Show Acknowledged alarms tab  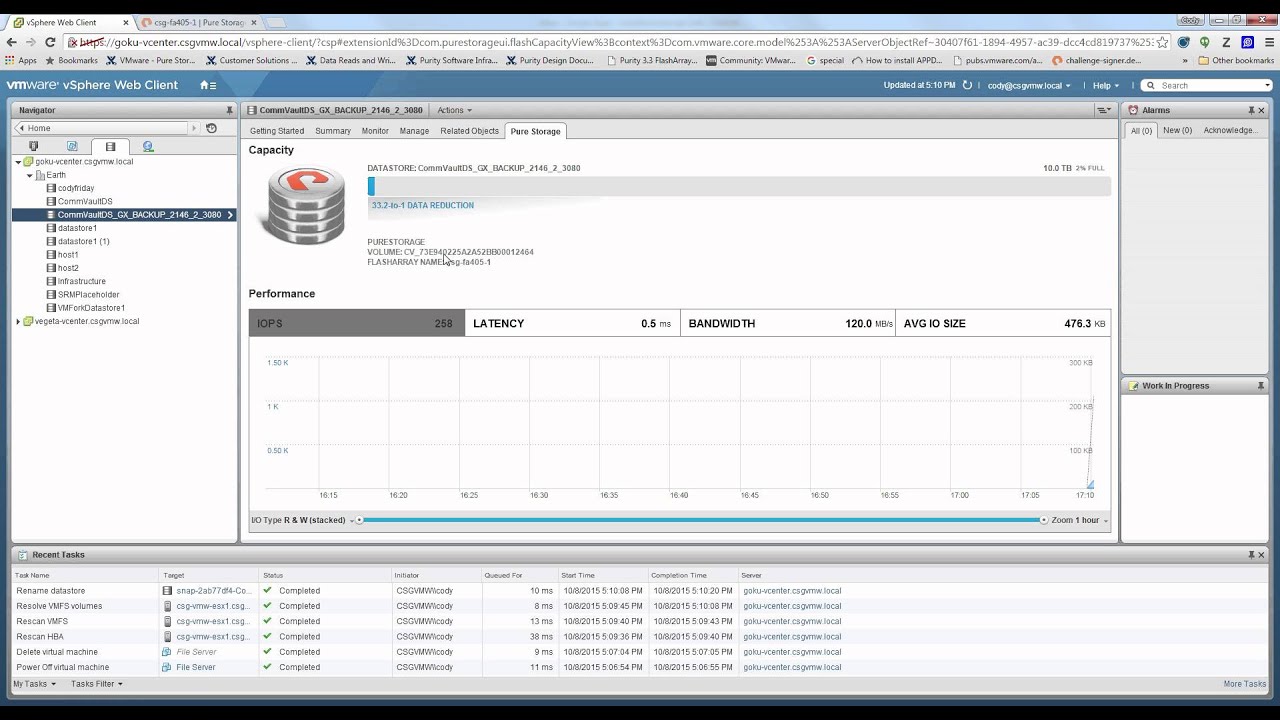click(1230, 130)
